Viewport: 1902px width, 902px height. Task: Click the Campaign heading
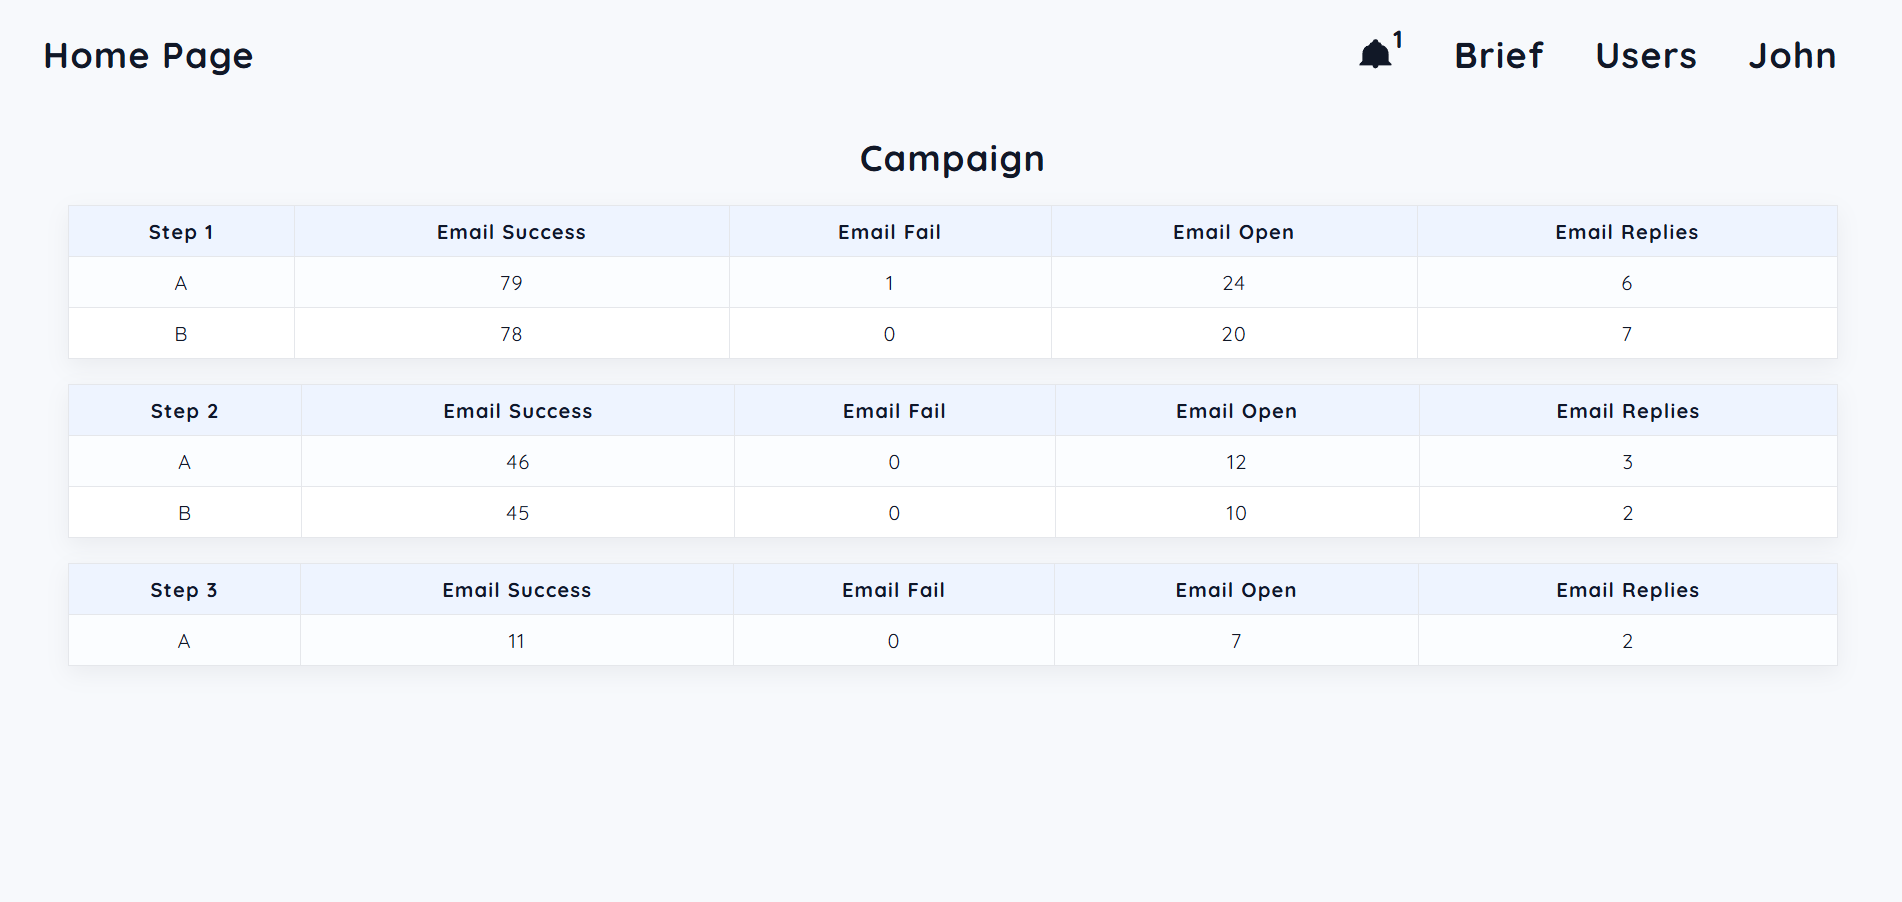coord(952,159)
